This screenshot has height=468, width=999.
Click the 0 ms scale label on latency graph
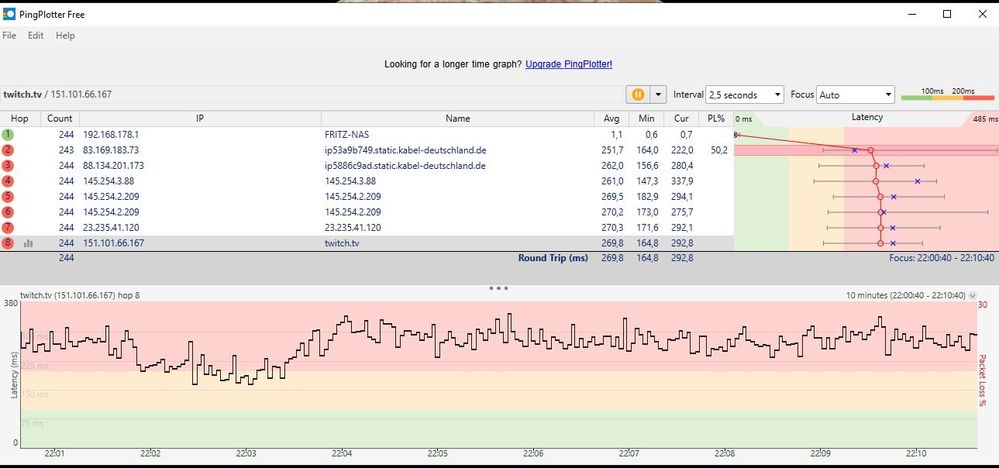744,119
